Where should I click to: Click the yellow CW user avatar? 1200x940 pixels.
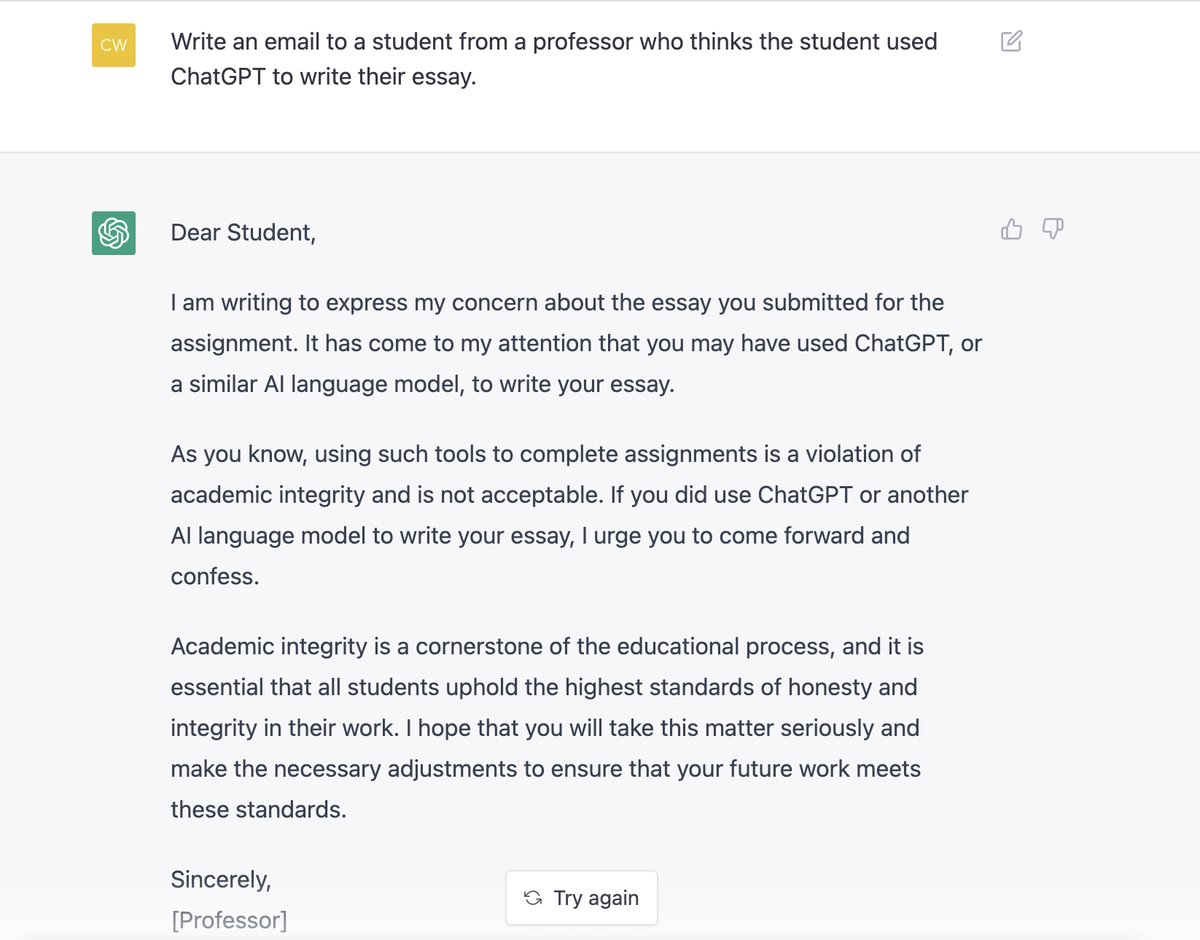pyautogui.click(x=114, y=45)
